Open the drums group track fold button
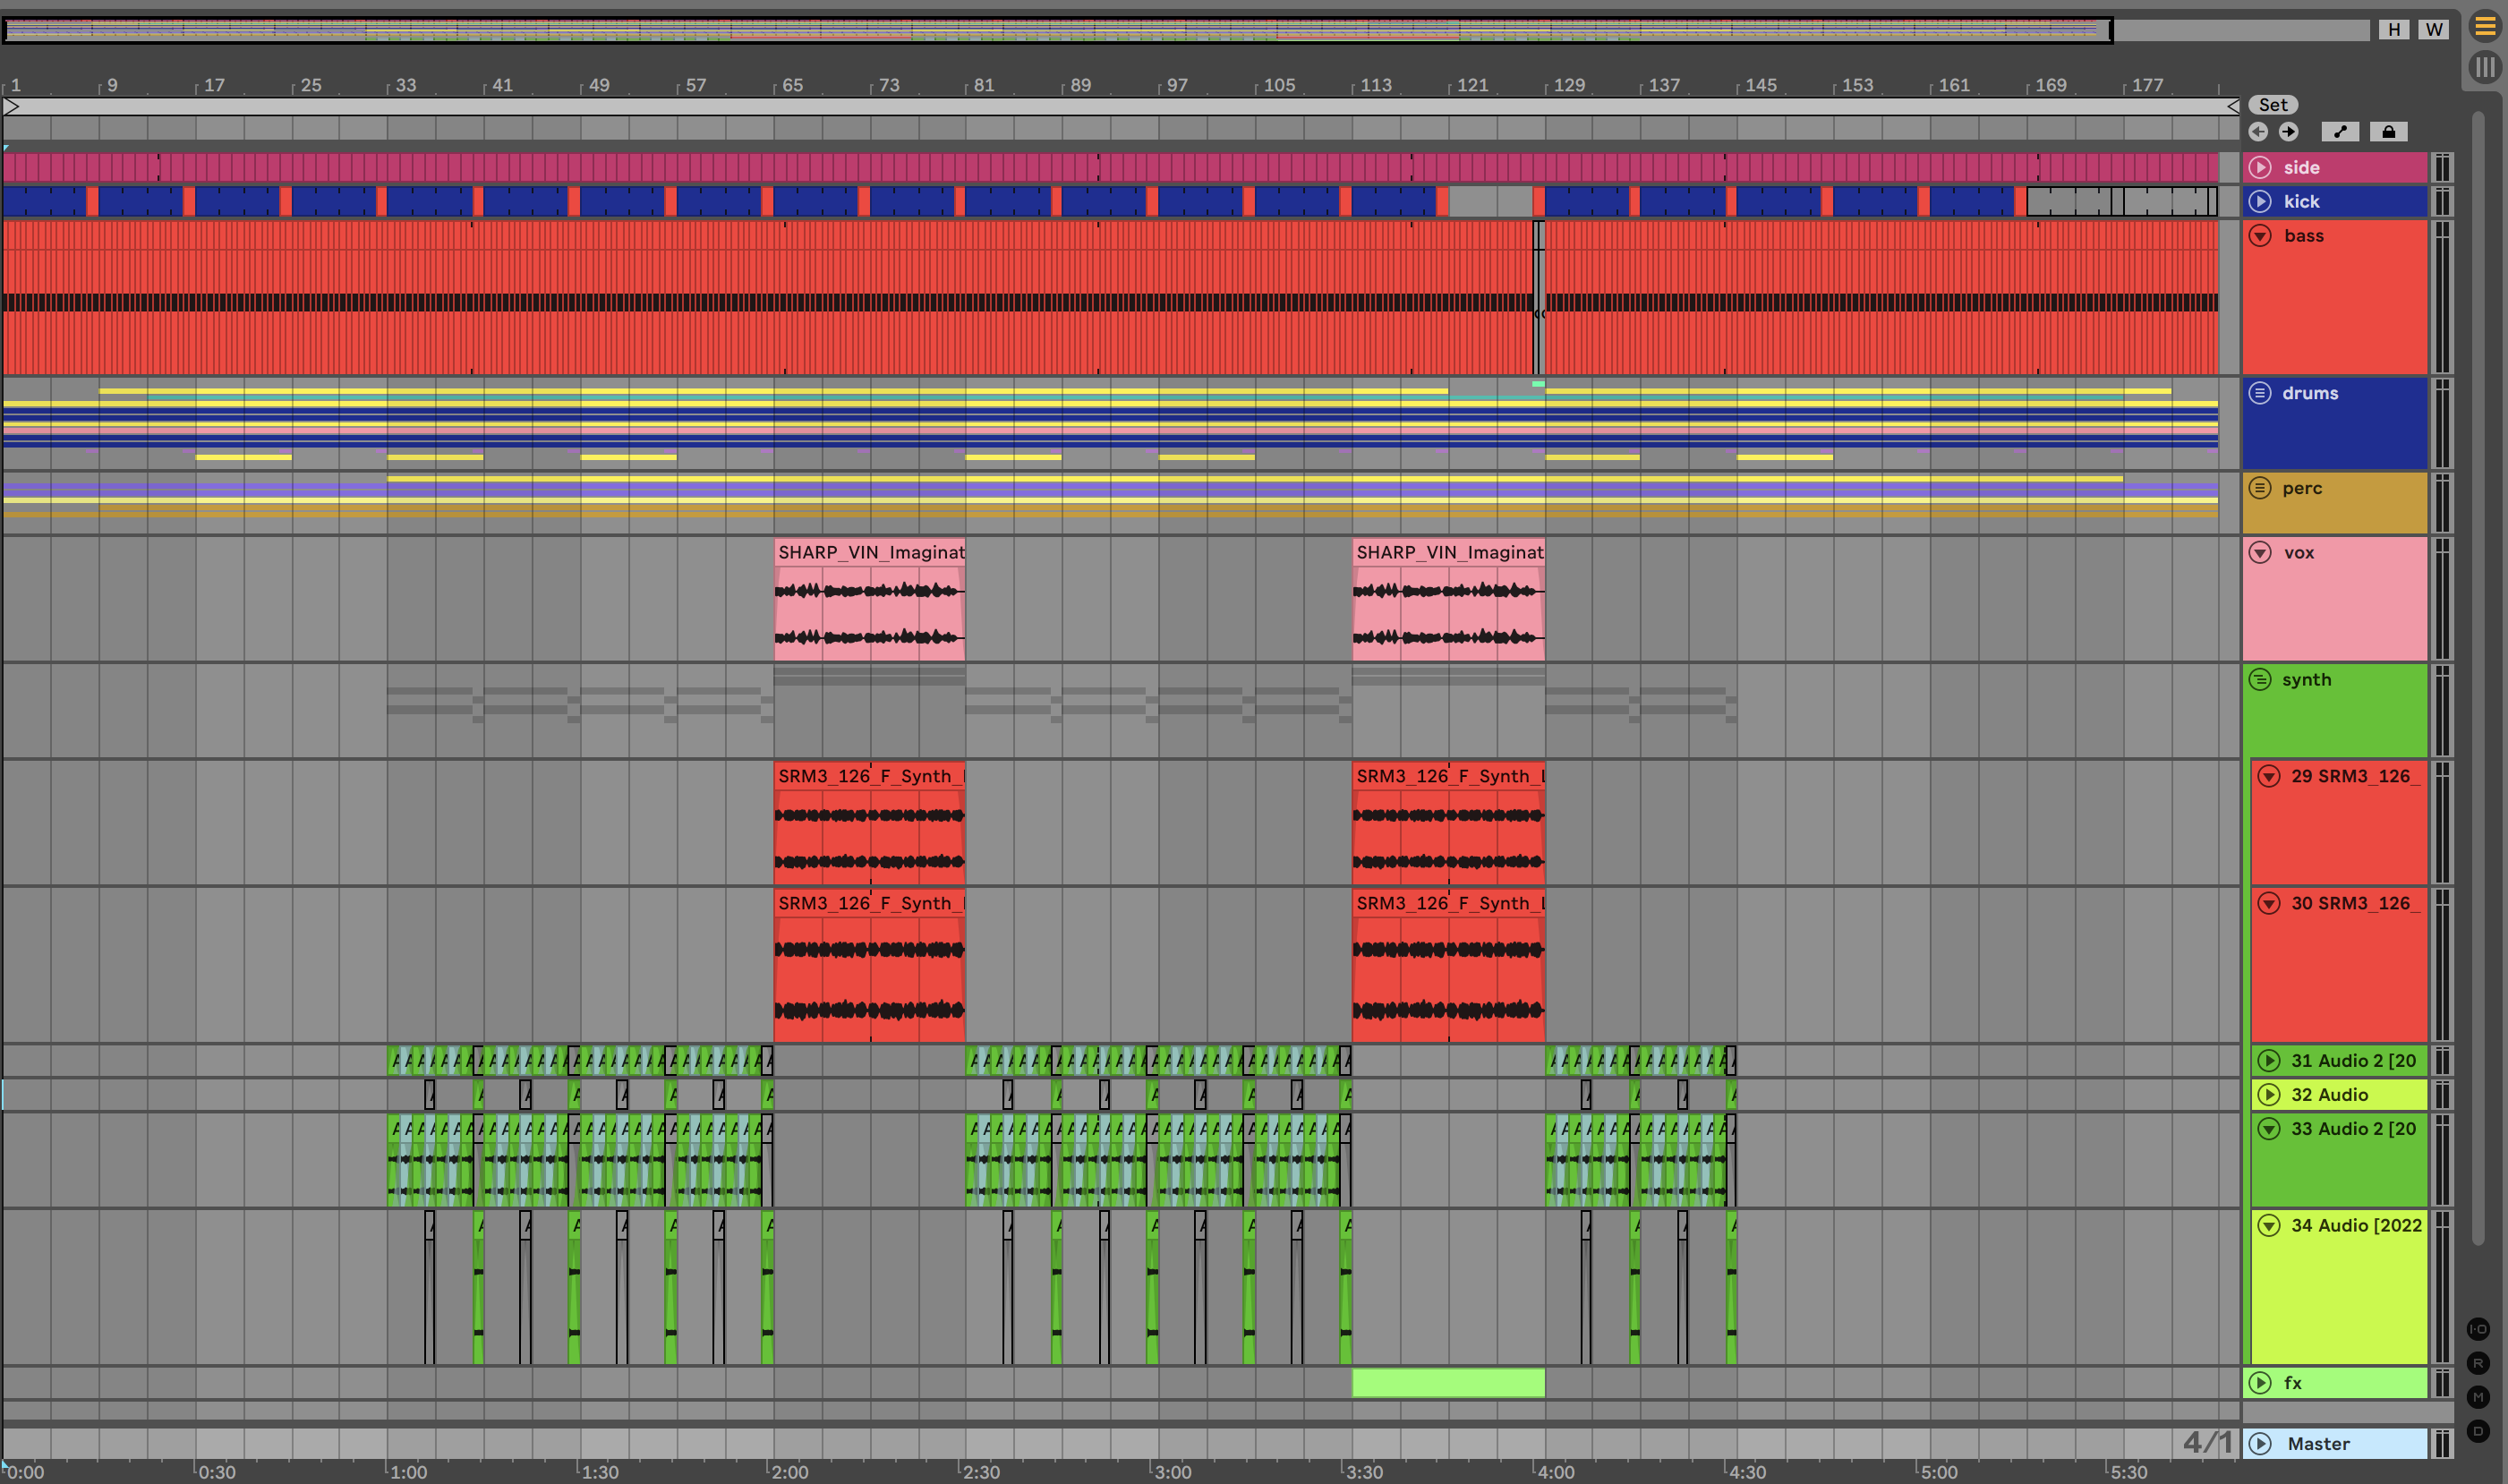The width and height of the screenshot is (2508, 1484). [x=2260, y=393]
